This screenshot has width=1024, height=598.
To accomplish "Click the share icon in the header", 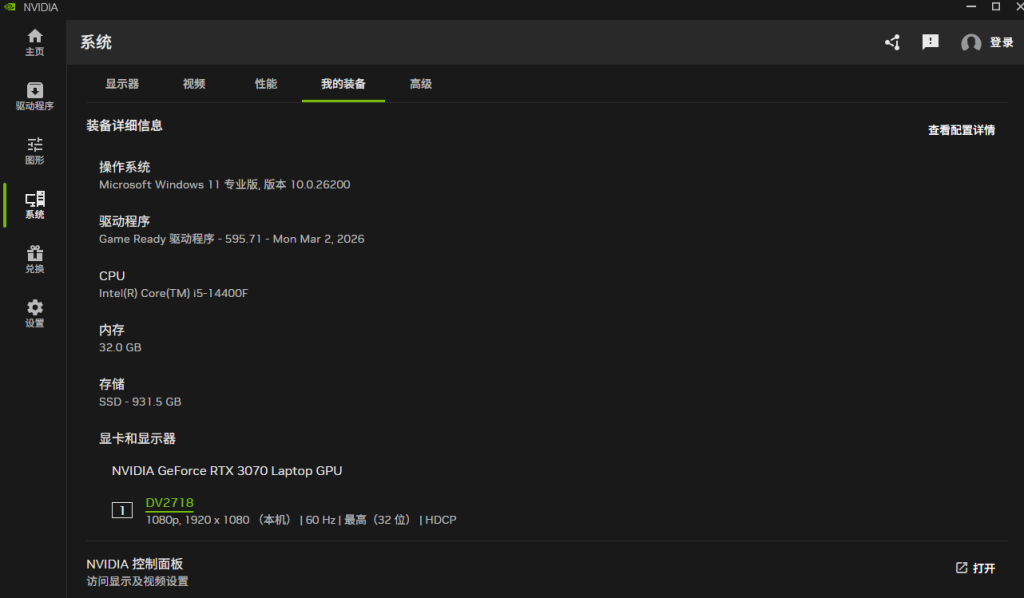I will coord(891,42).
